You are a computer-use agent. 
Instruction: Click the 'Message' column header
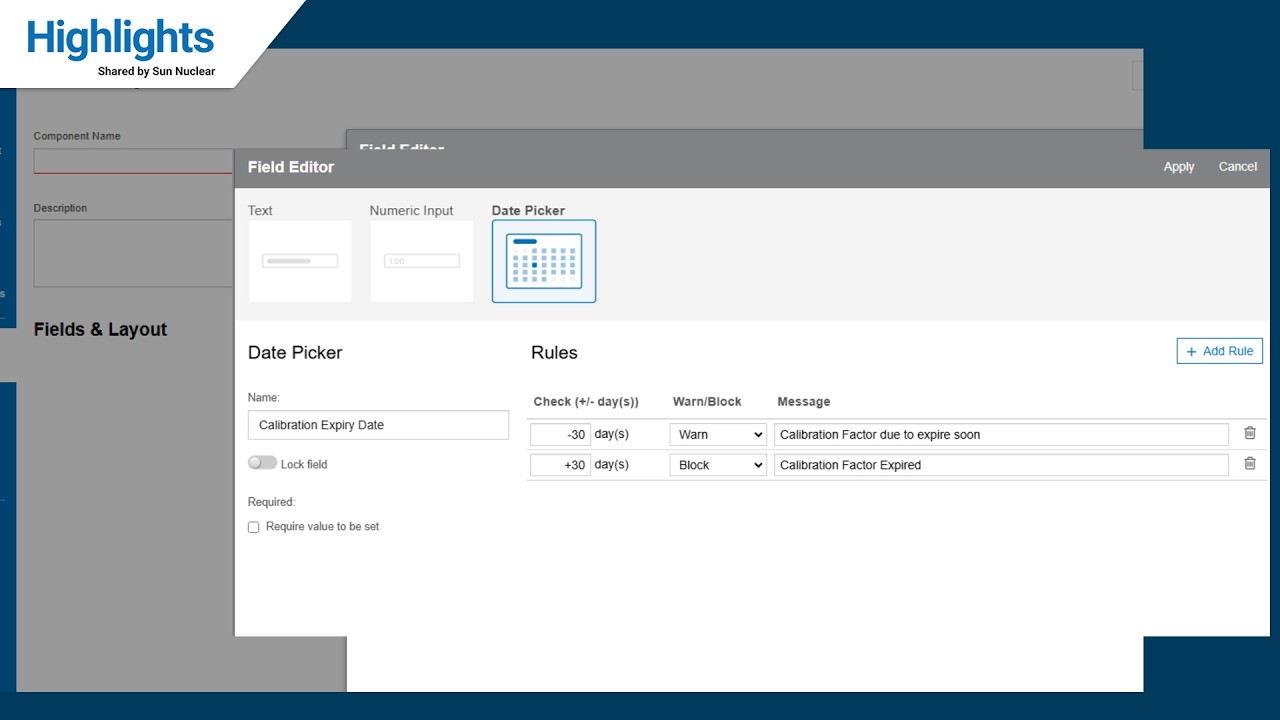tap(804, 402)
